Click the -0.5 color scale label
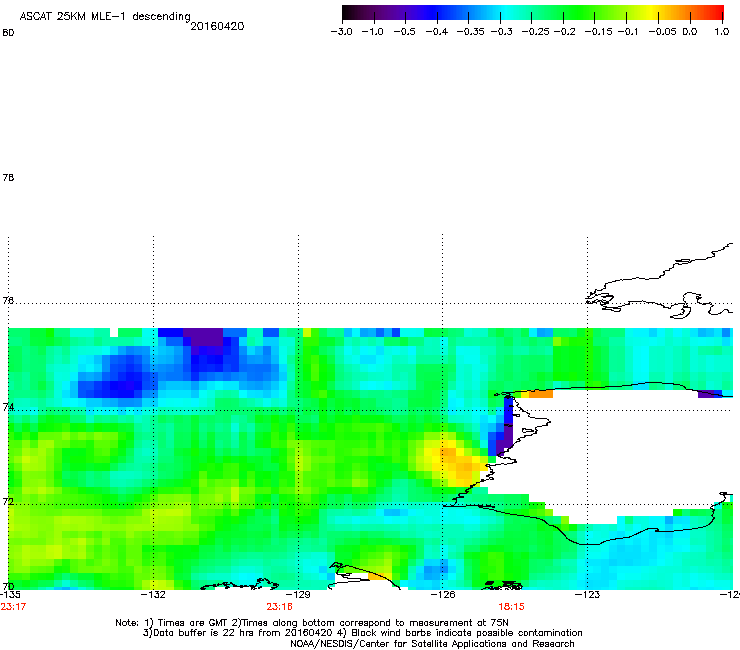The width and height of the screenshot is (740, 650). tap(404, 32)
